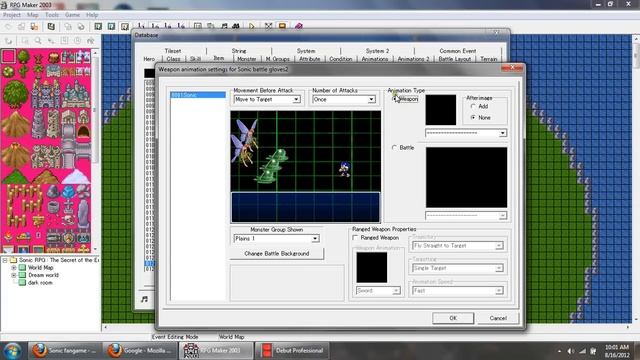Open the Project menu
This screenshot has width=640, height=360.
(12, 15)
